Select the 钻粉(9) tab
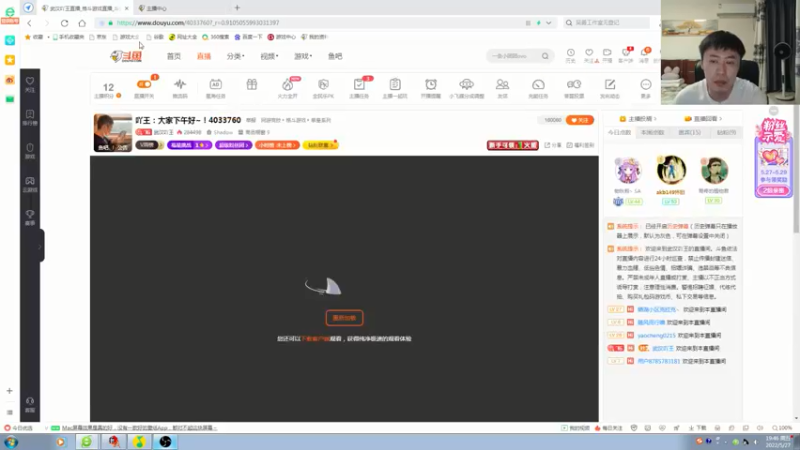 point(727,133)
